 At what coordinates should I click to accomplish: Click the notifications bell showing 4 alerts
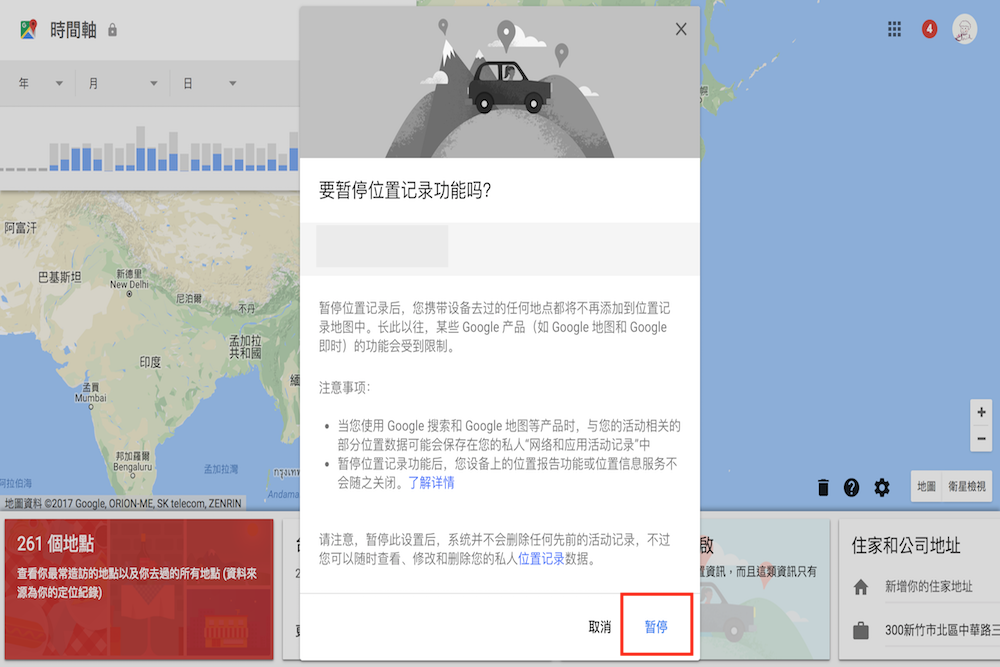point(929,29)
